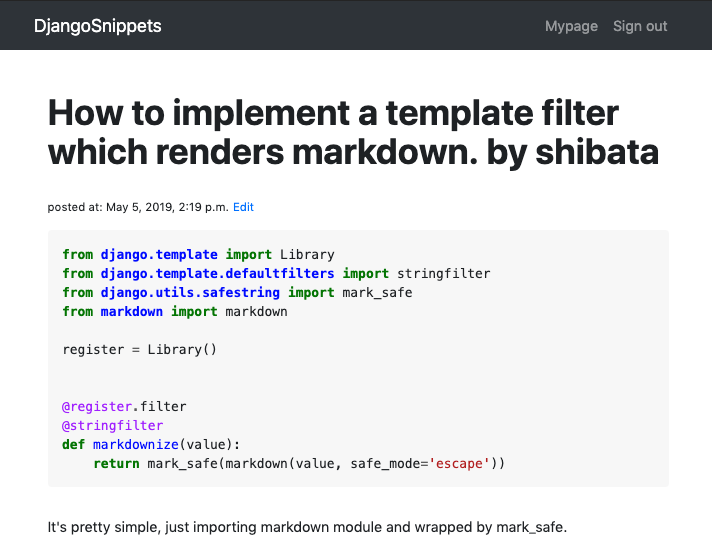Screen dimensions: 712x551
Task: Click the 'django.template.defaultfilters' import line
Action: [276, 273]
